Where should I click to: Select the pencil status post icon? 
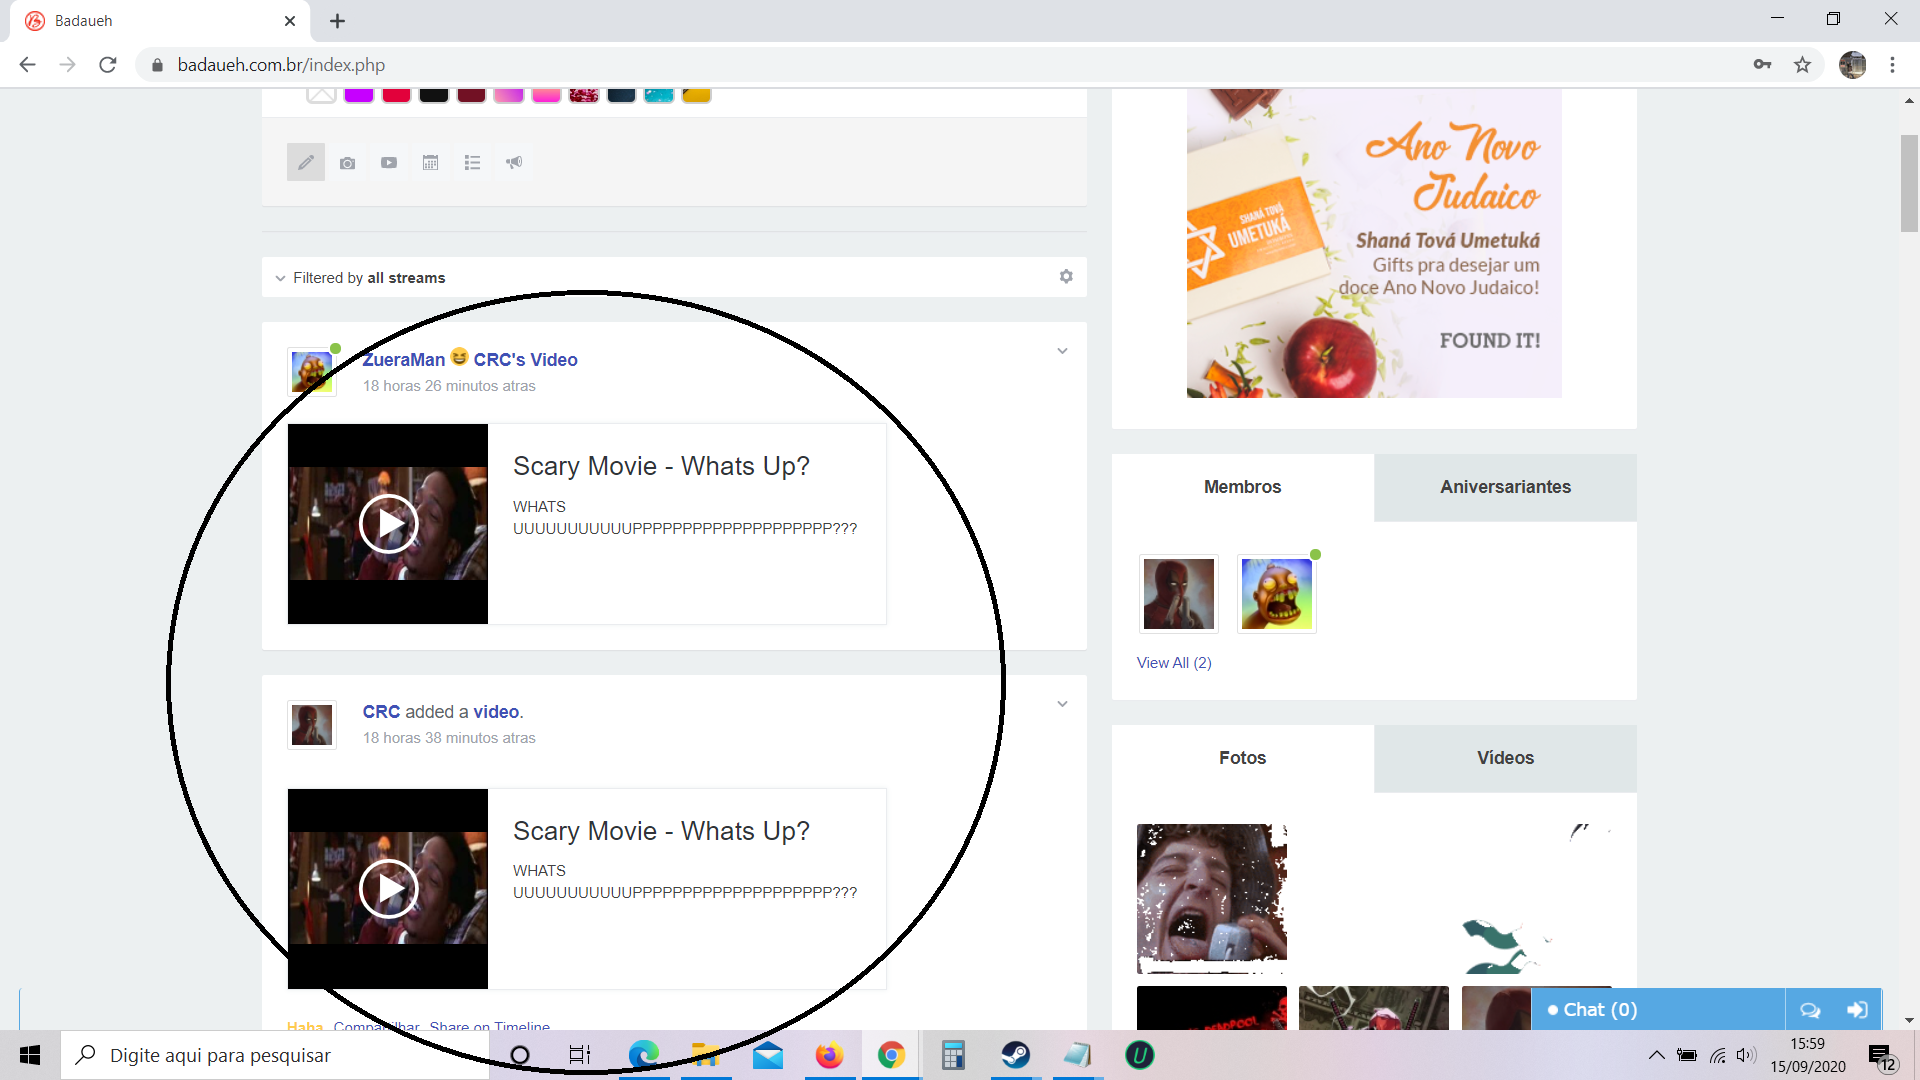[306, 162]
